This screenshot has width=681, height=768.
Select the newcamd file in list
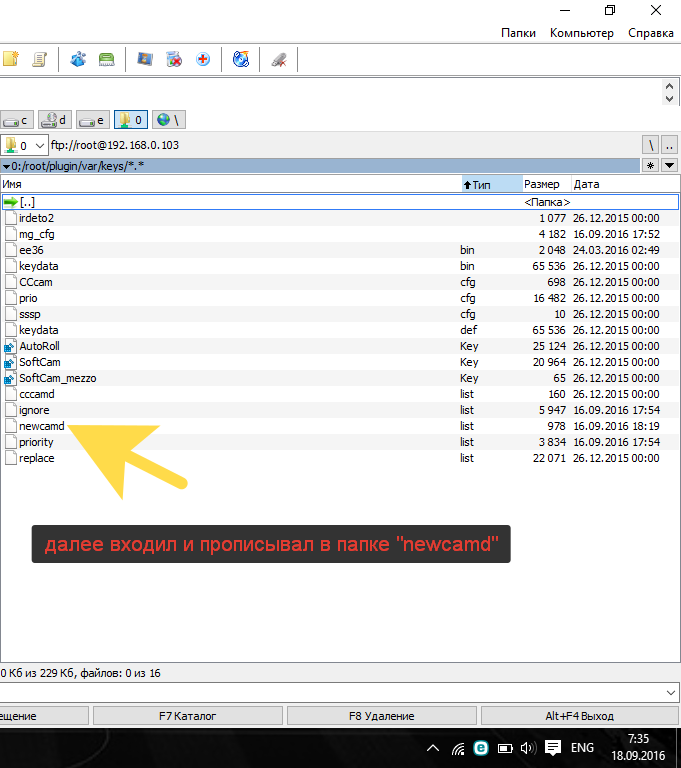pyautogui.click(x=41, y=426)
